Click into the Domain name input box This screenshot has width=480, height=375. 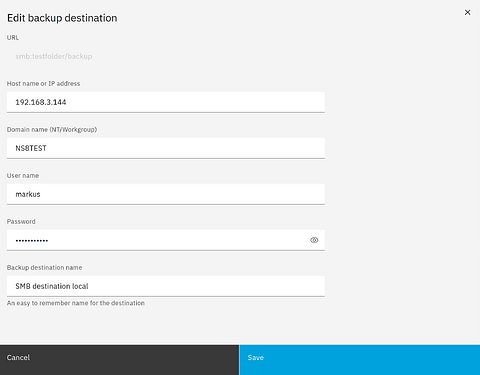point(166,148)
